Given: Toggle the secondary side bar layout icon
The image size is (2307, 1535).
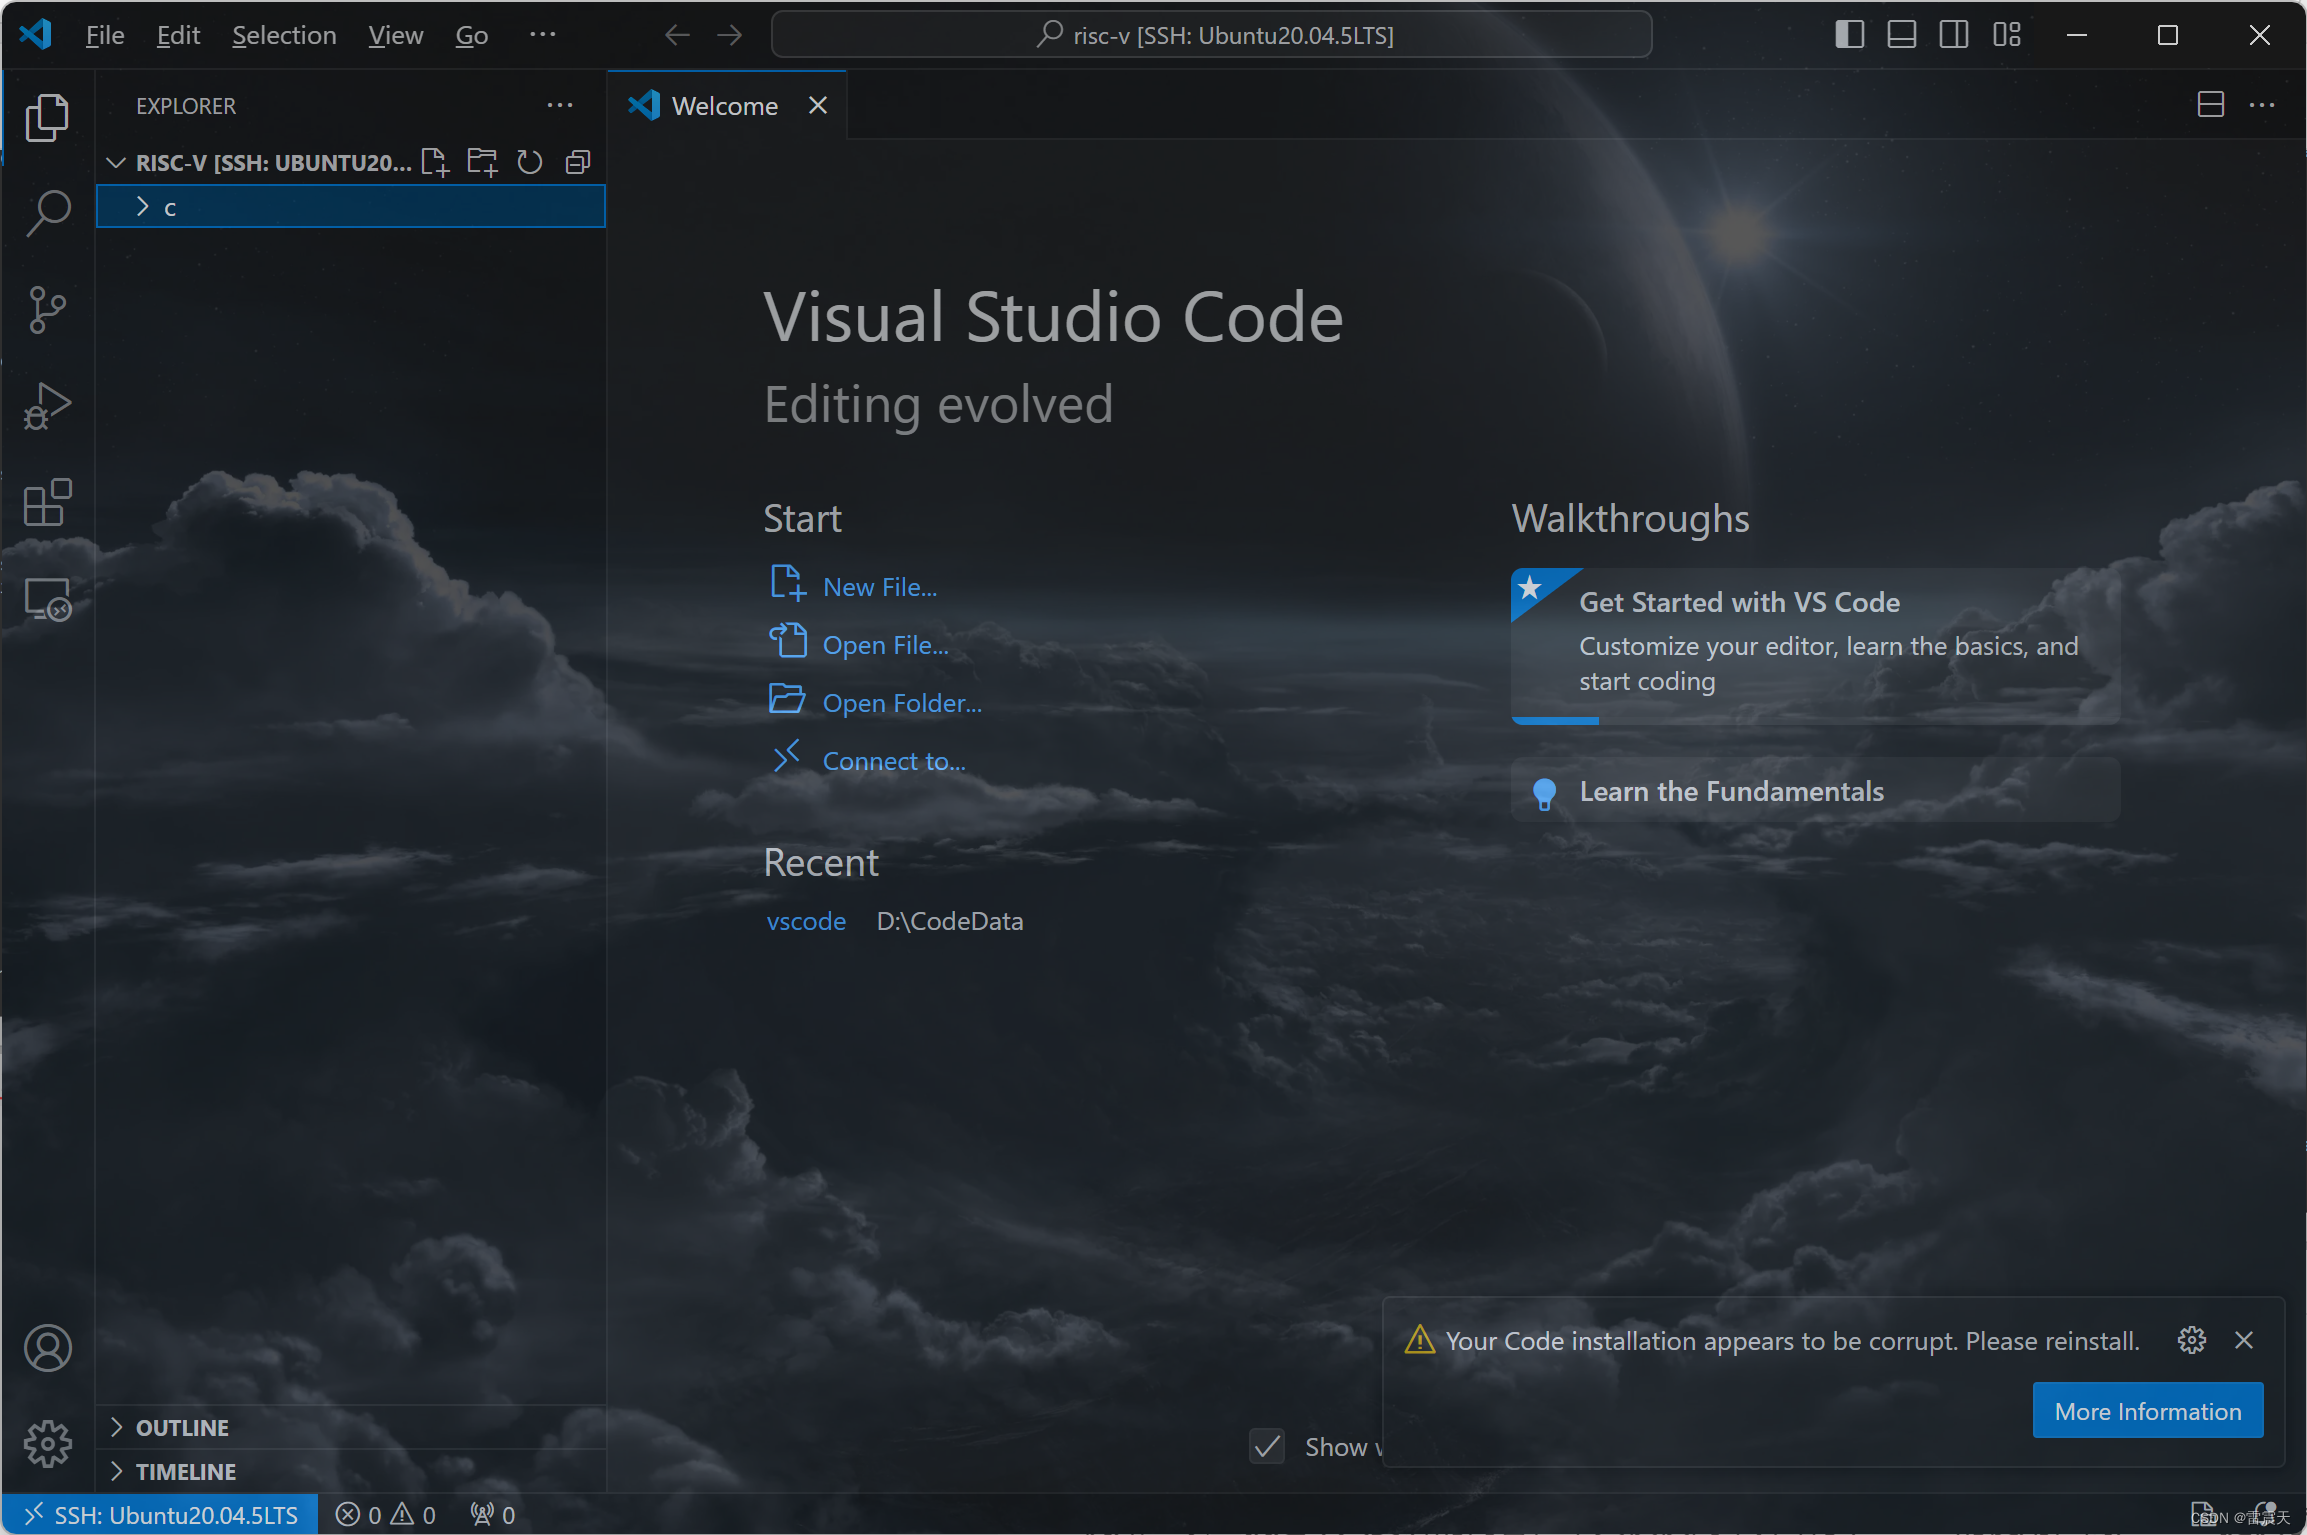Looking at the screenshot, I should [1953, 35].
